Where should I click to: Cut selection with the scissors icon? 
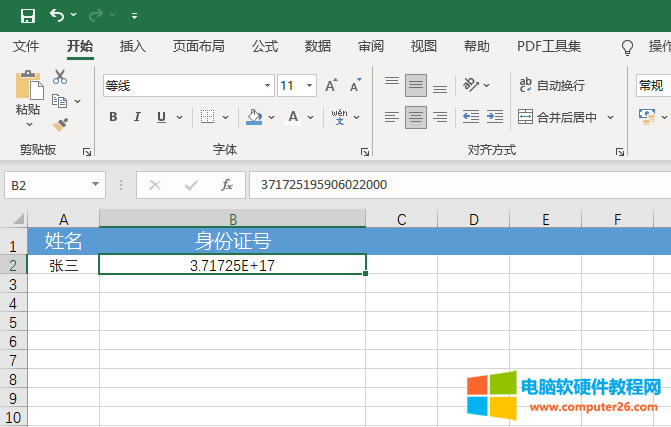pyautogui.click(x=60, y=77)
